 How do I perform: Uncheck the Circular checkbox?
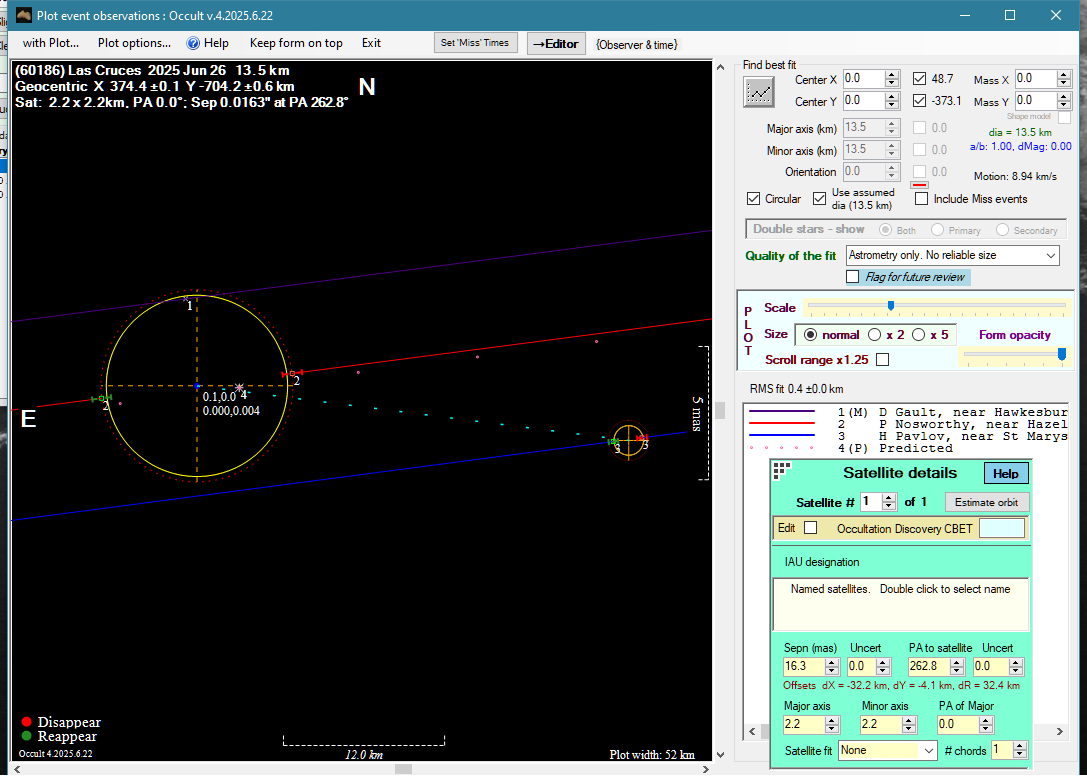[754, 199]
